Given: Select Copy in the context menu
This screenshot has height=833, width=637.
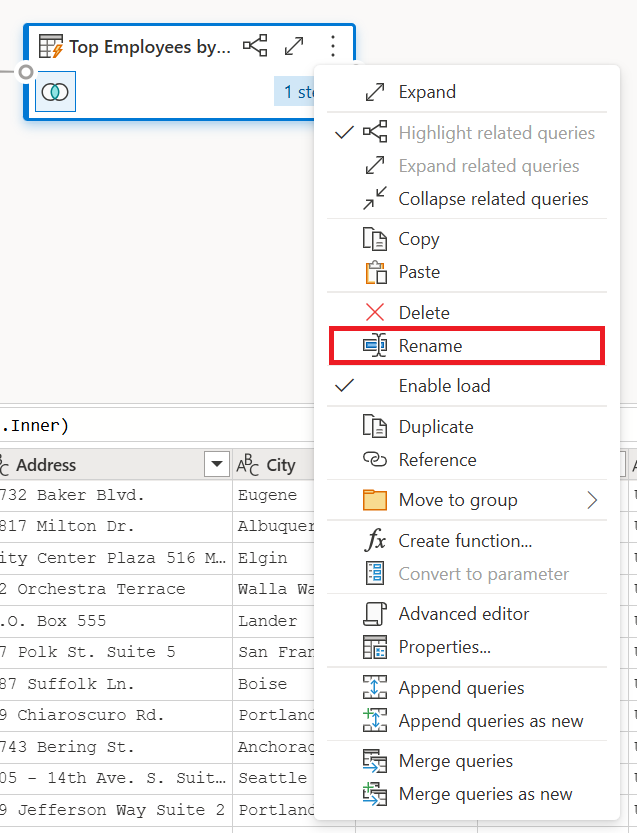Looking at the screenshot, I should click(467, 239).
